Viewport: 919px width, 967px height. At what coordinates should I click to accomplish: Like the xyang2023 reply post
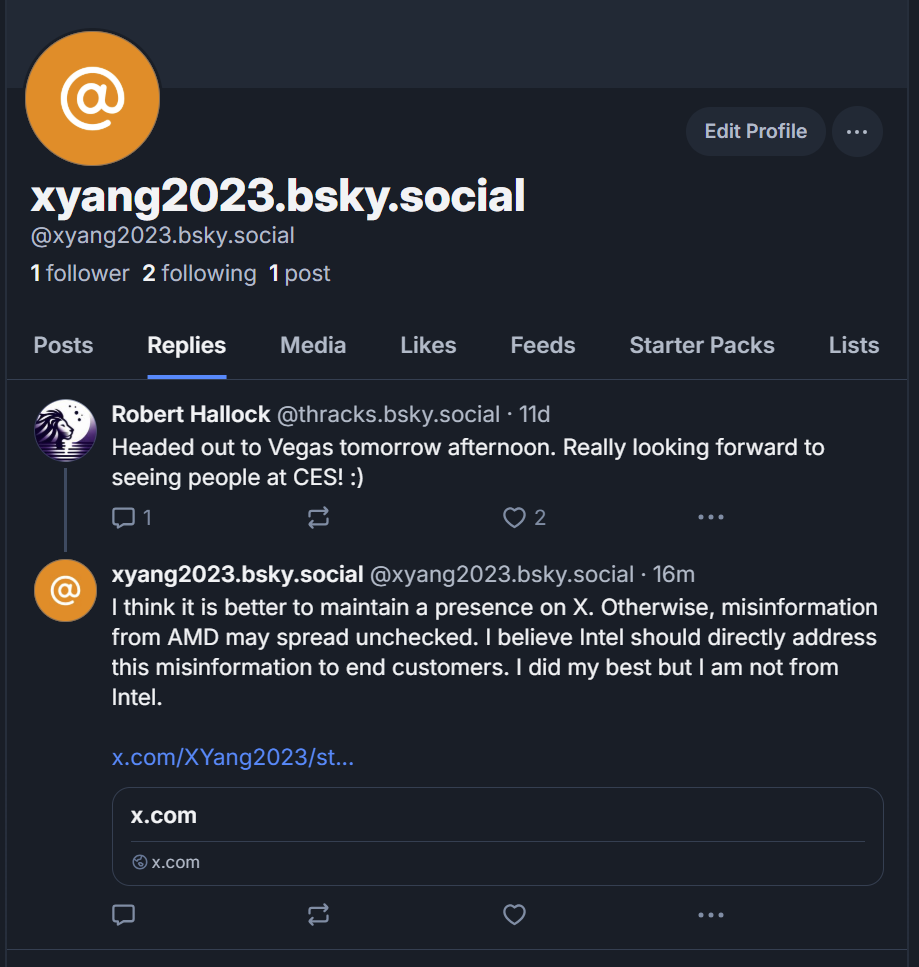pyautogui.click(x=514, y=914)
